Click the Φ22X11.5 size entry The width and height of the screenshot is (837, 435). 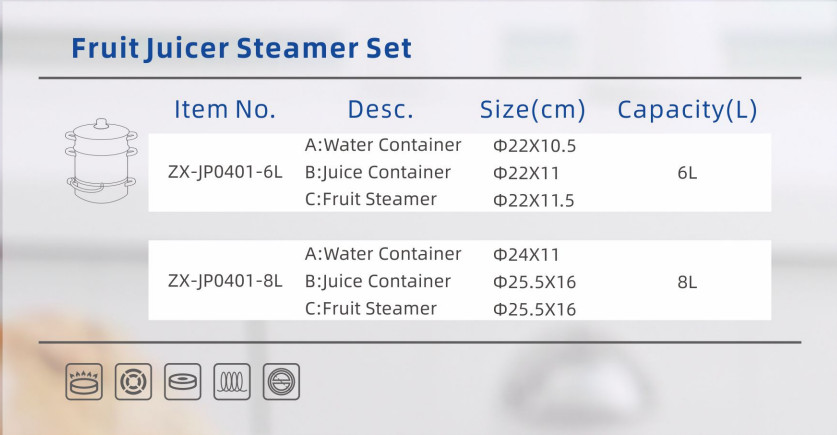[533, 200]
